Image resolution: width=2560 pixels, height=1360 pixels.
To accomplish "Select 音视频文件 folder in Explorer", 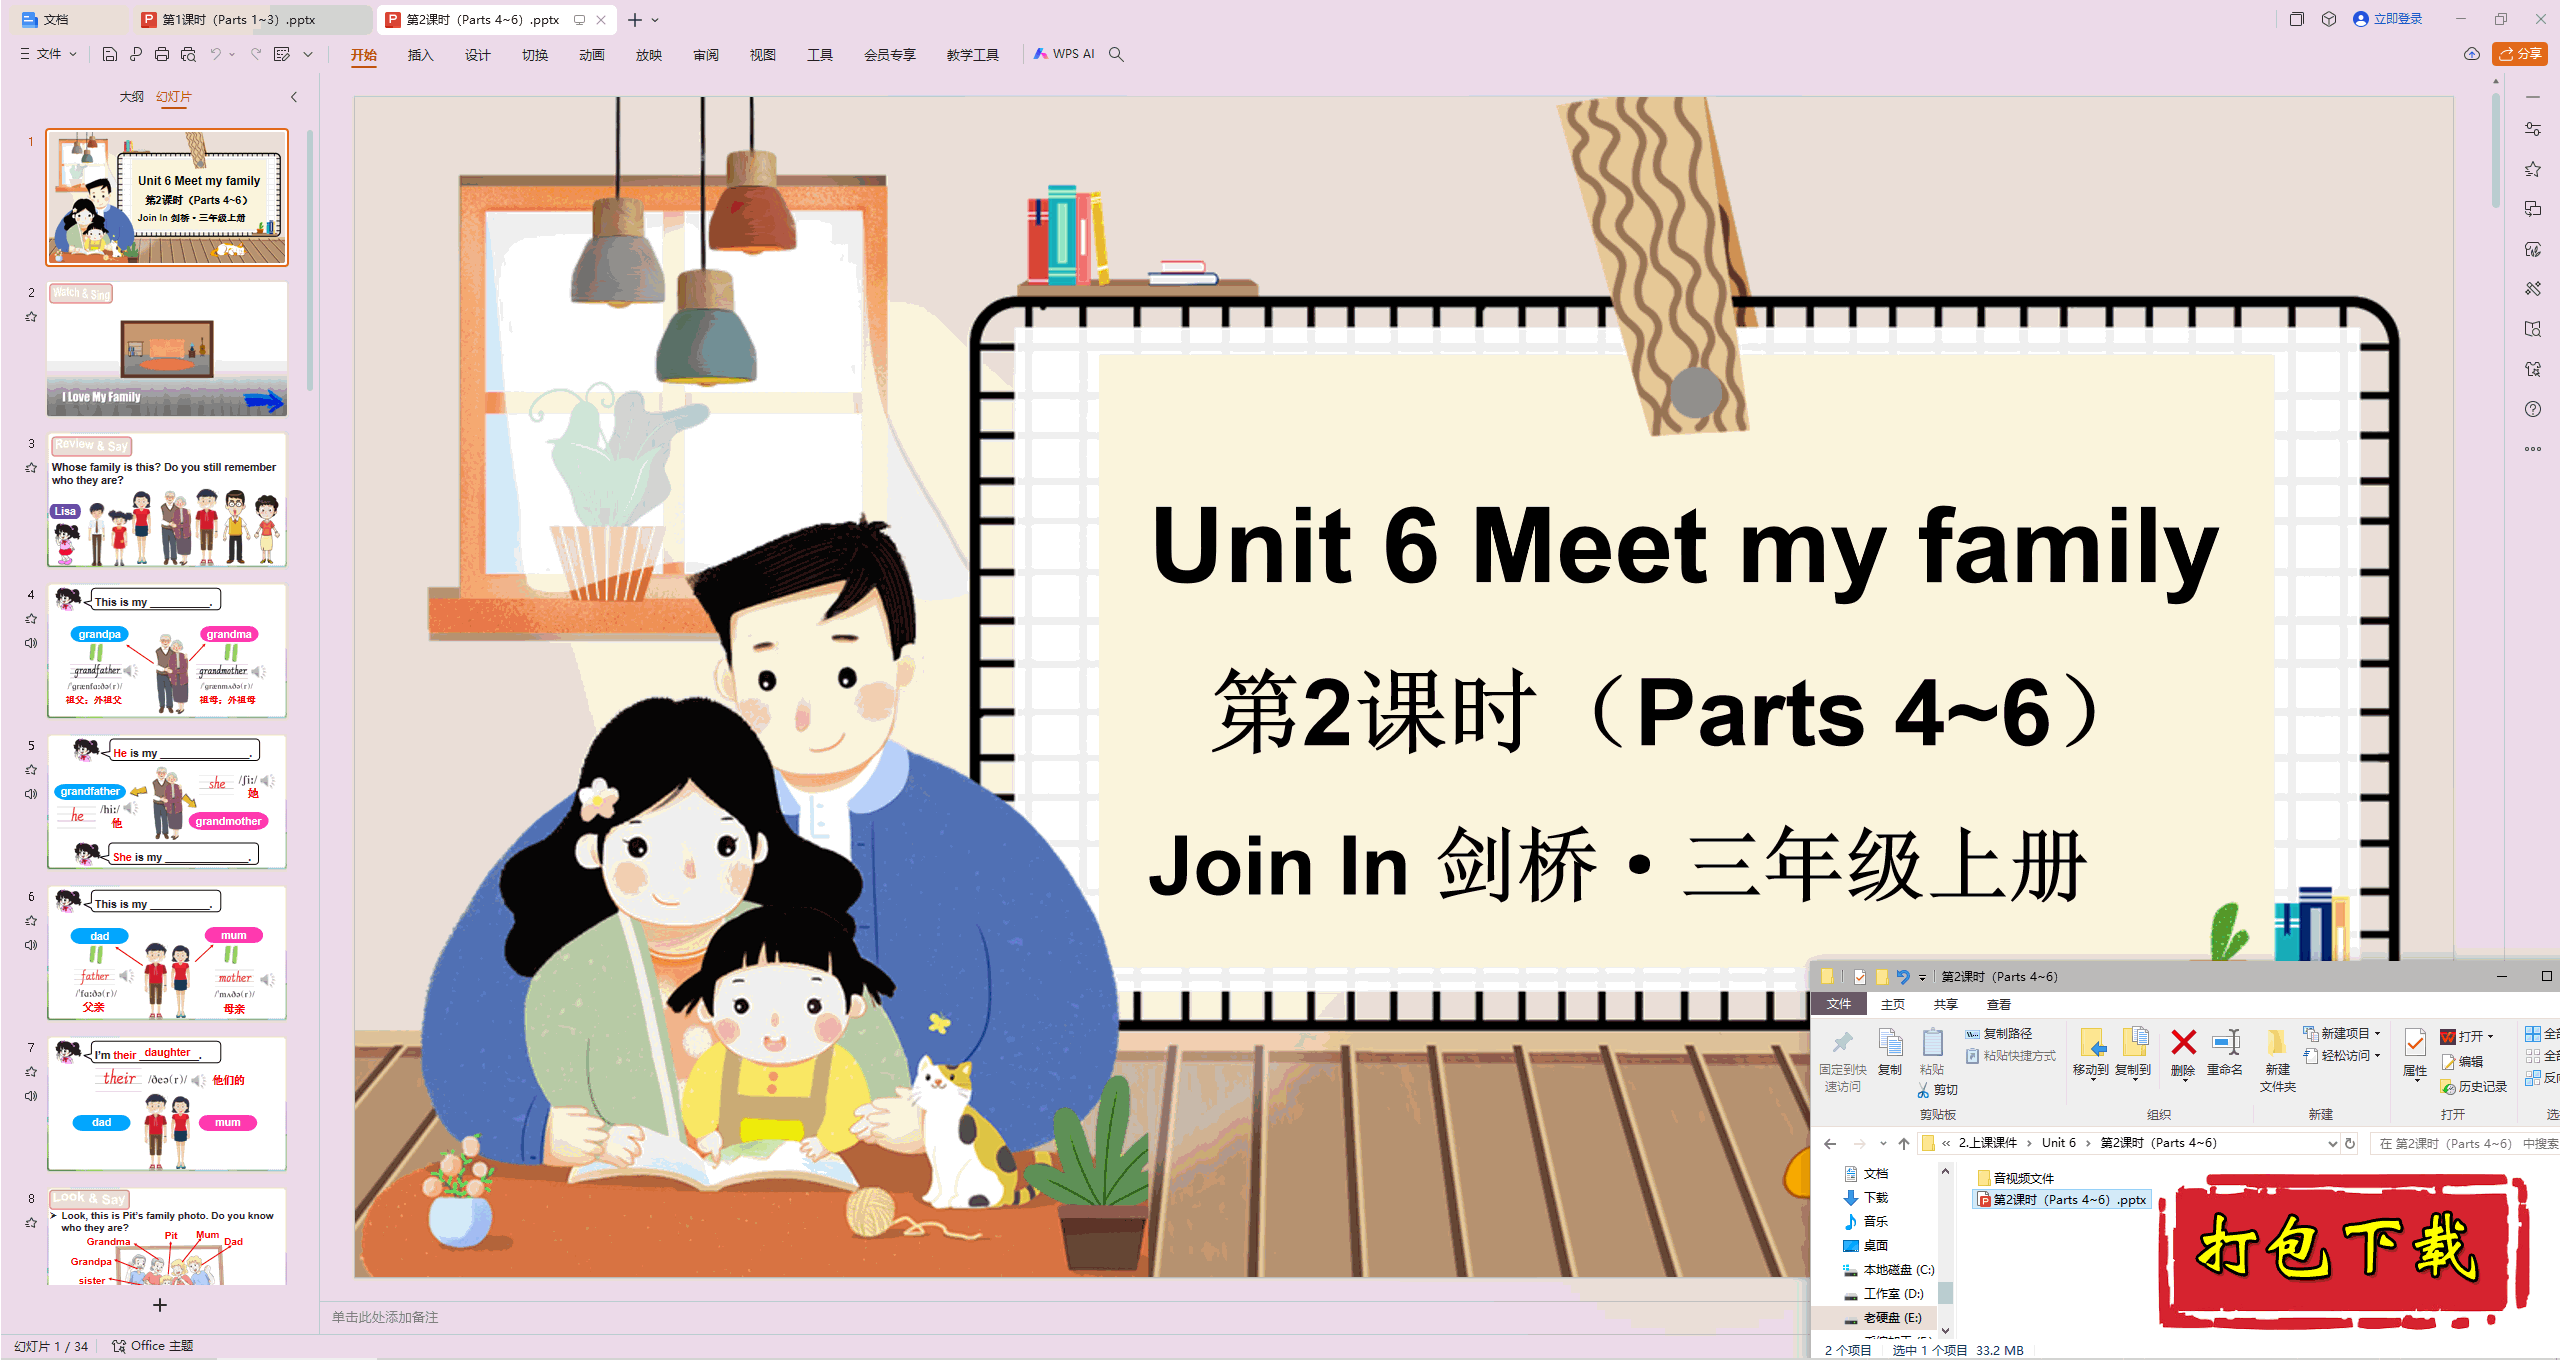I will 2016,1178.
